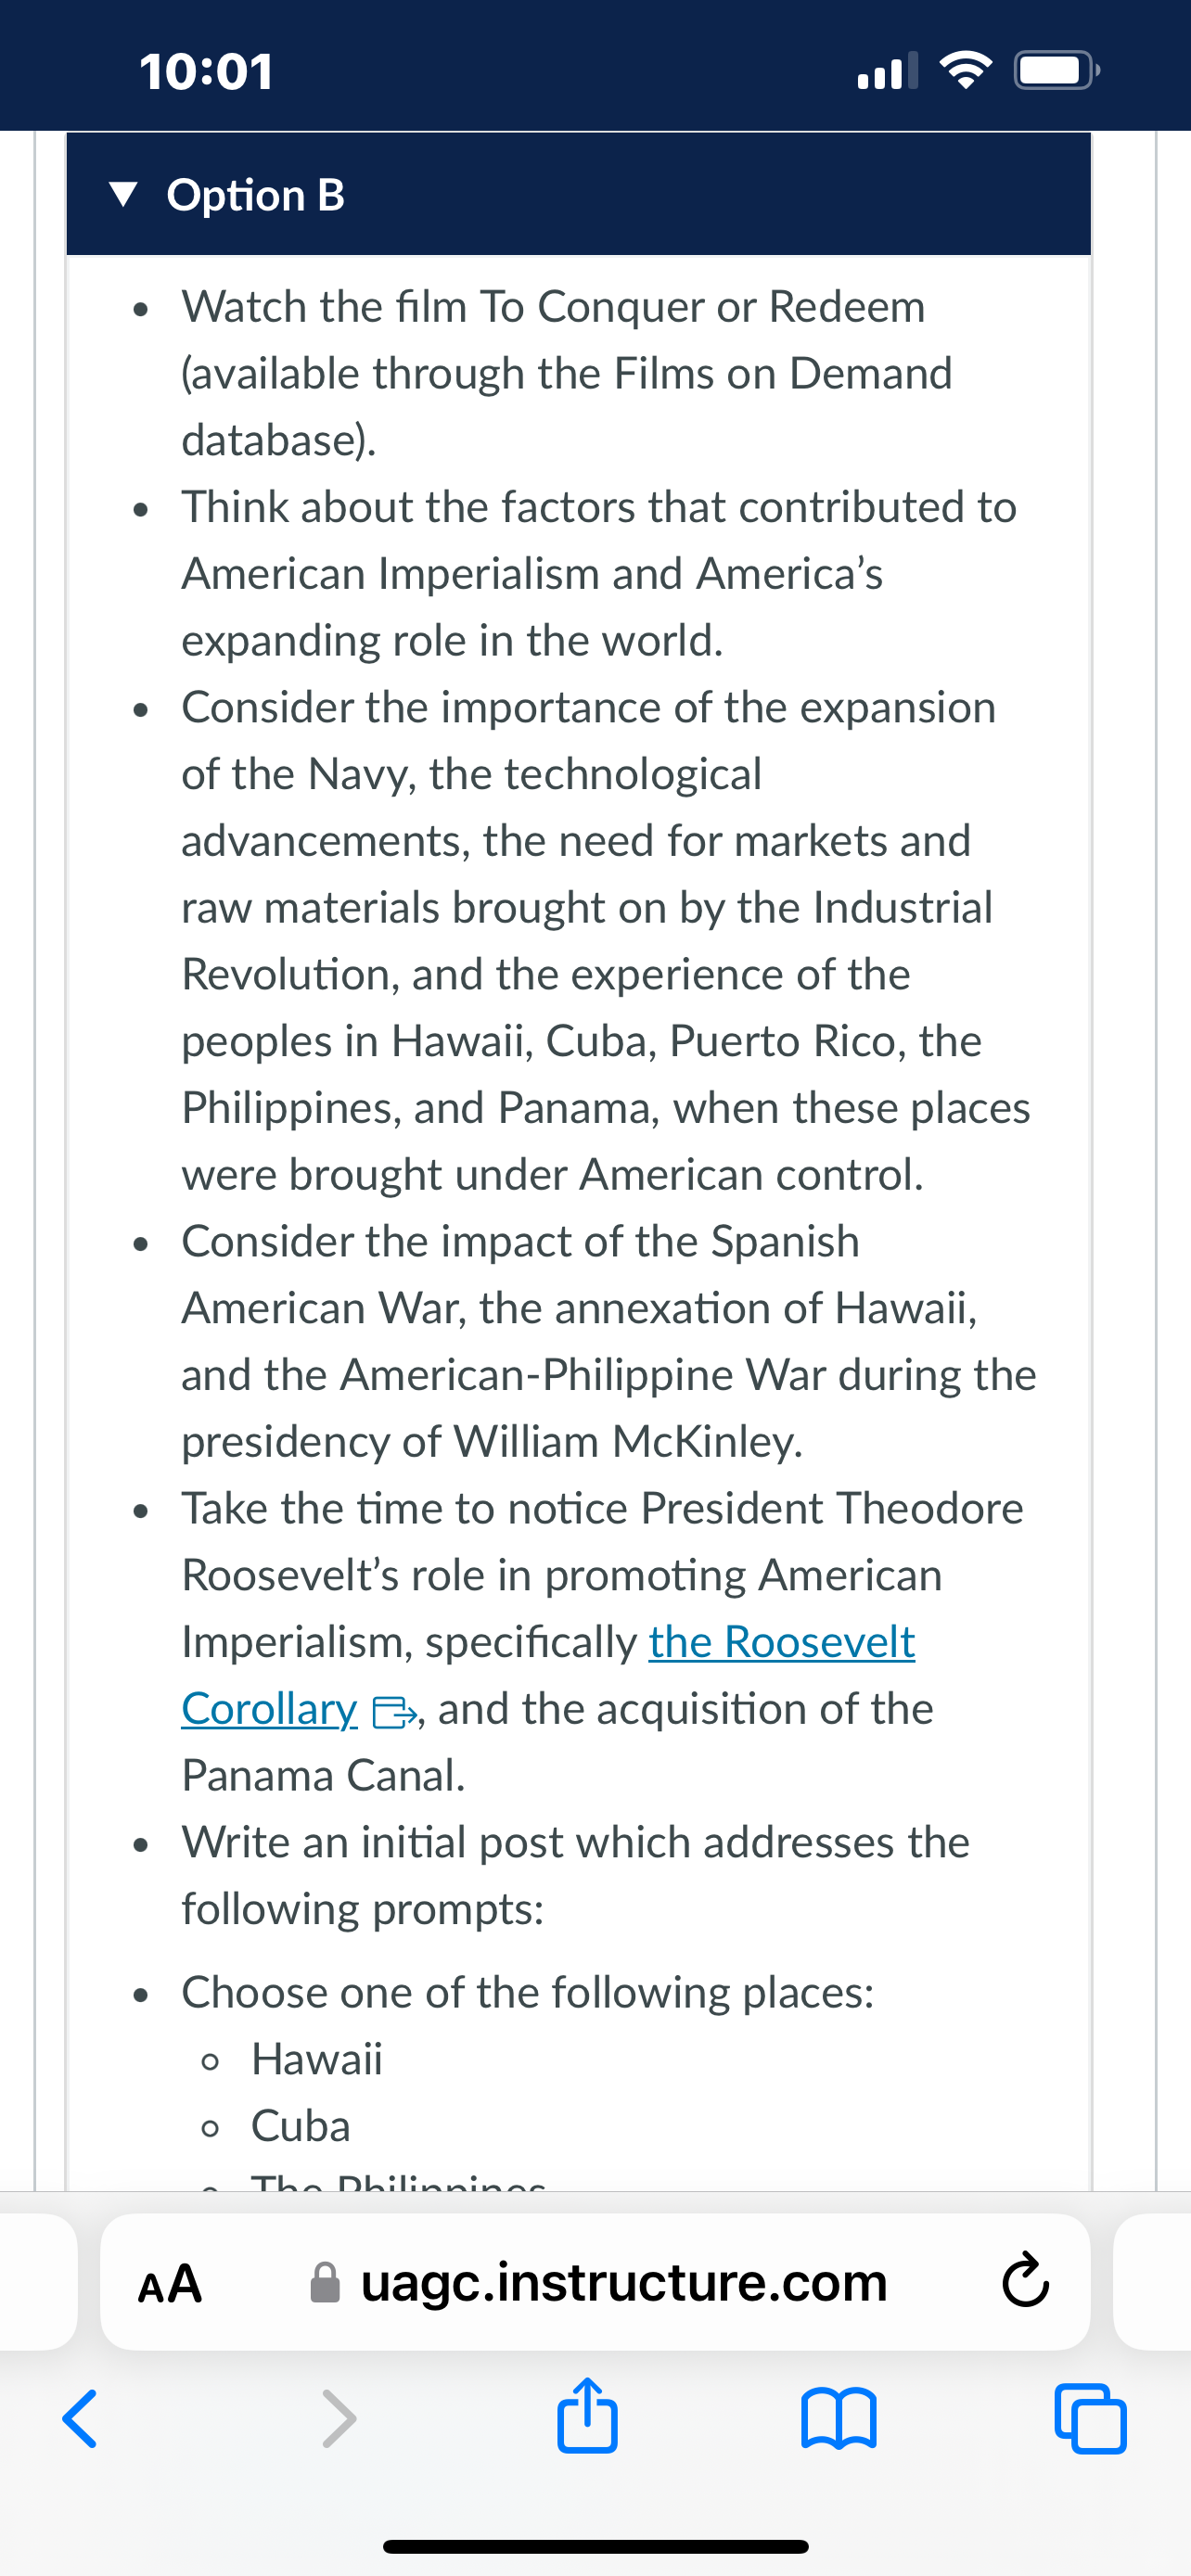Tap the AA reader text size button

[x=170, y=2283]
